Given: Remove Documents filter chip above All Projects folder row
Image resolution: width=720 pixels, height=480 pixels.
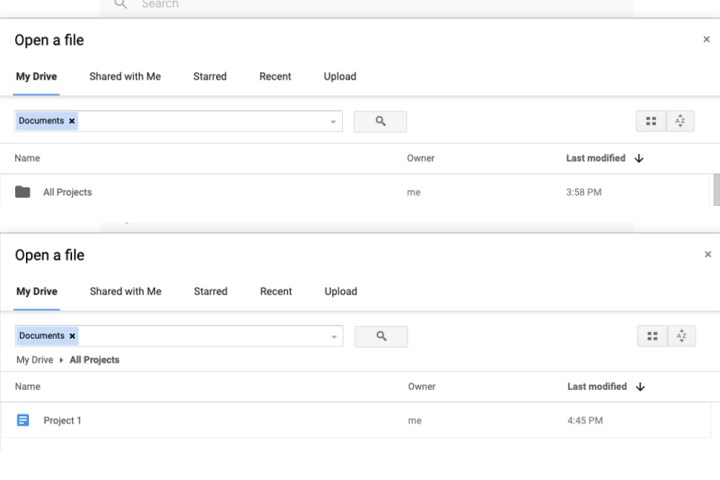Looking at the screenshot, I should (72, 121).
